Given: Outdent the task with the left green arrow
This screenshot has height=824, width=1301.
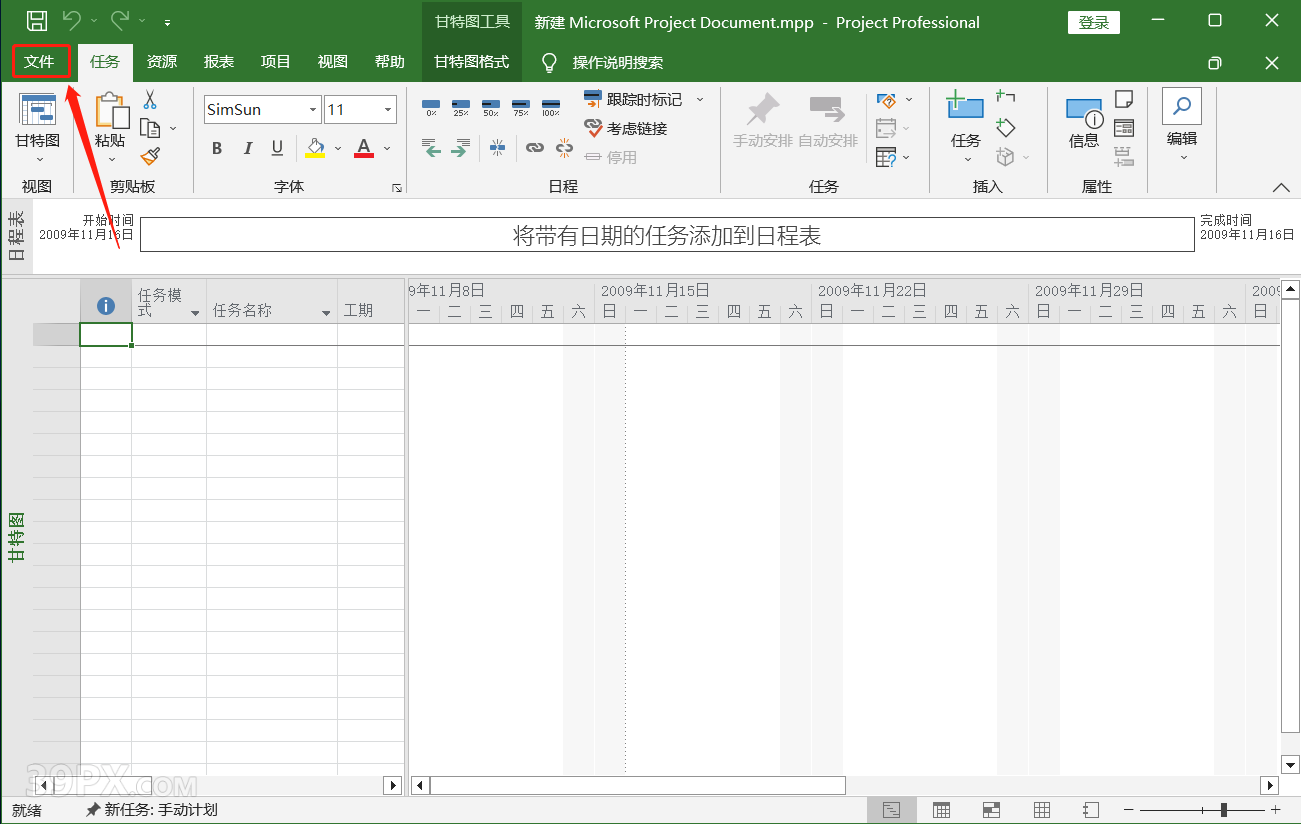Looking at the screenshot, I should click(x=431, y=149).
